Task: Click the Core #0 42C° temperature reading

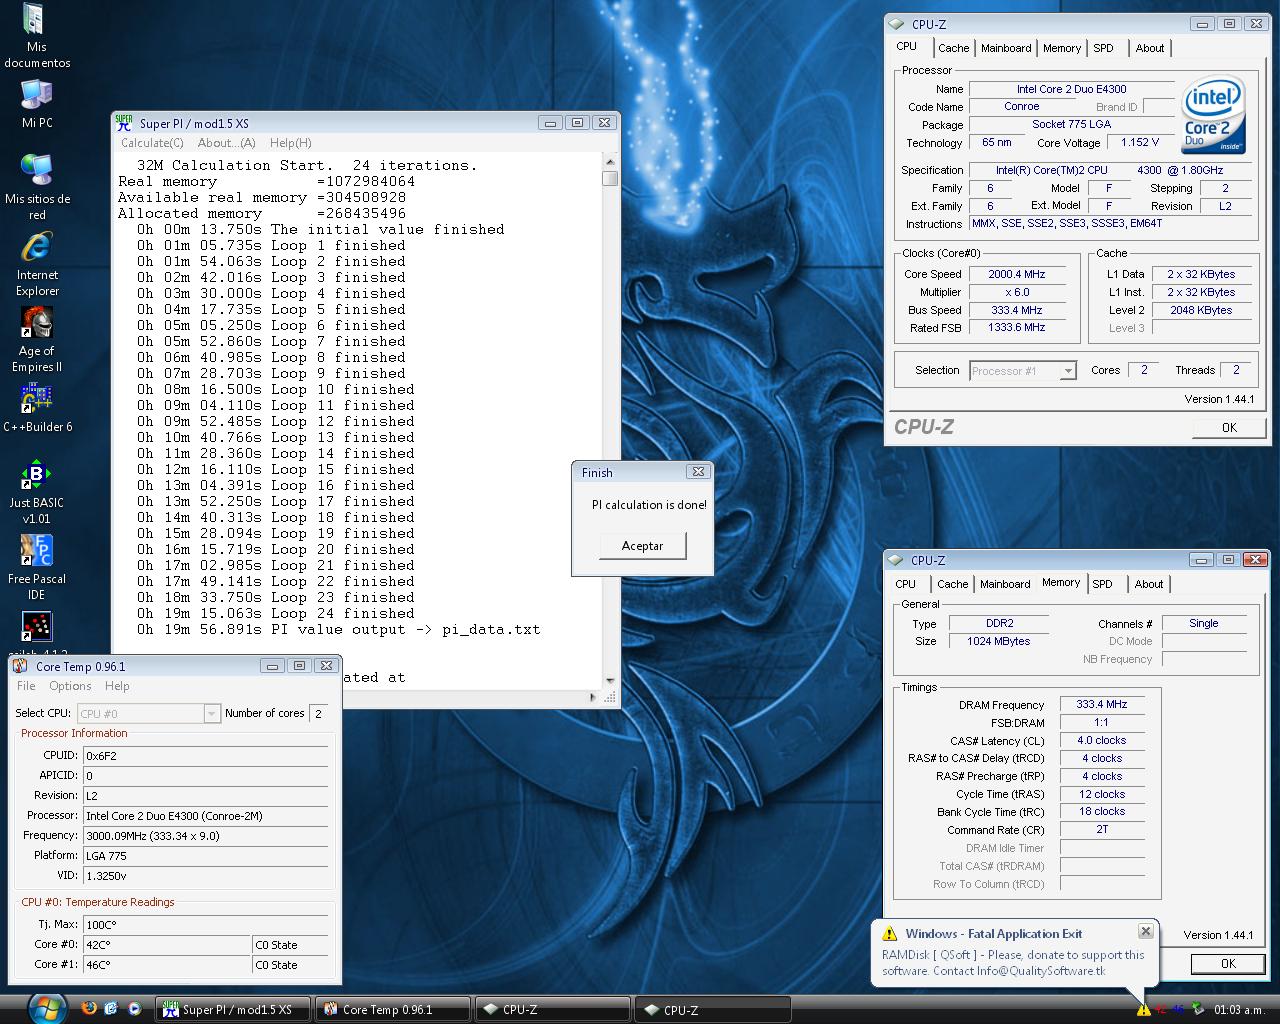Action: [x=166, y=944]
